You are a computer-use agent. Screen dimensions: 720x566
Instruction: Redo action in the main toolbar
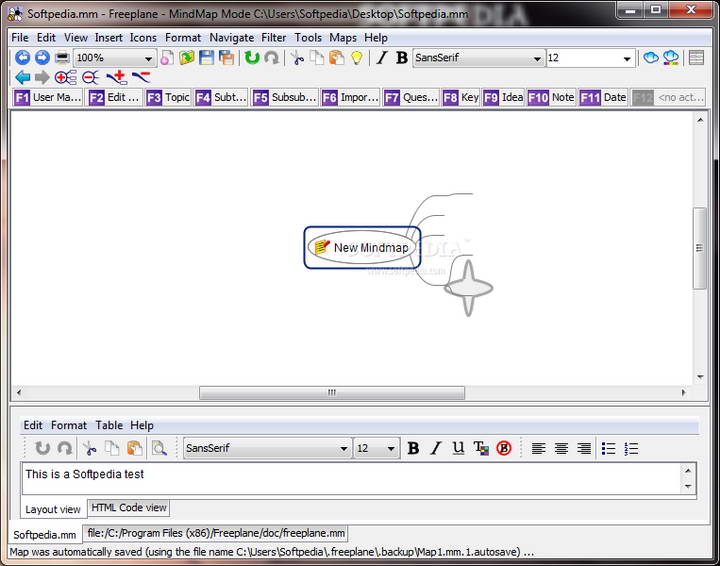[272, 58]
